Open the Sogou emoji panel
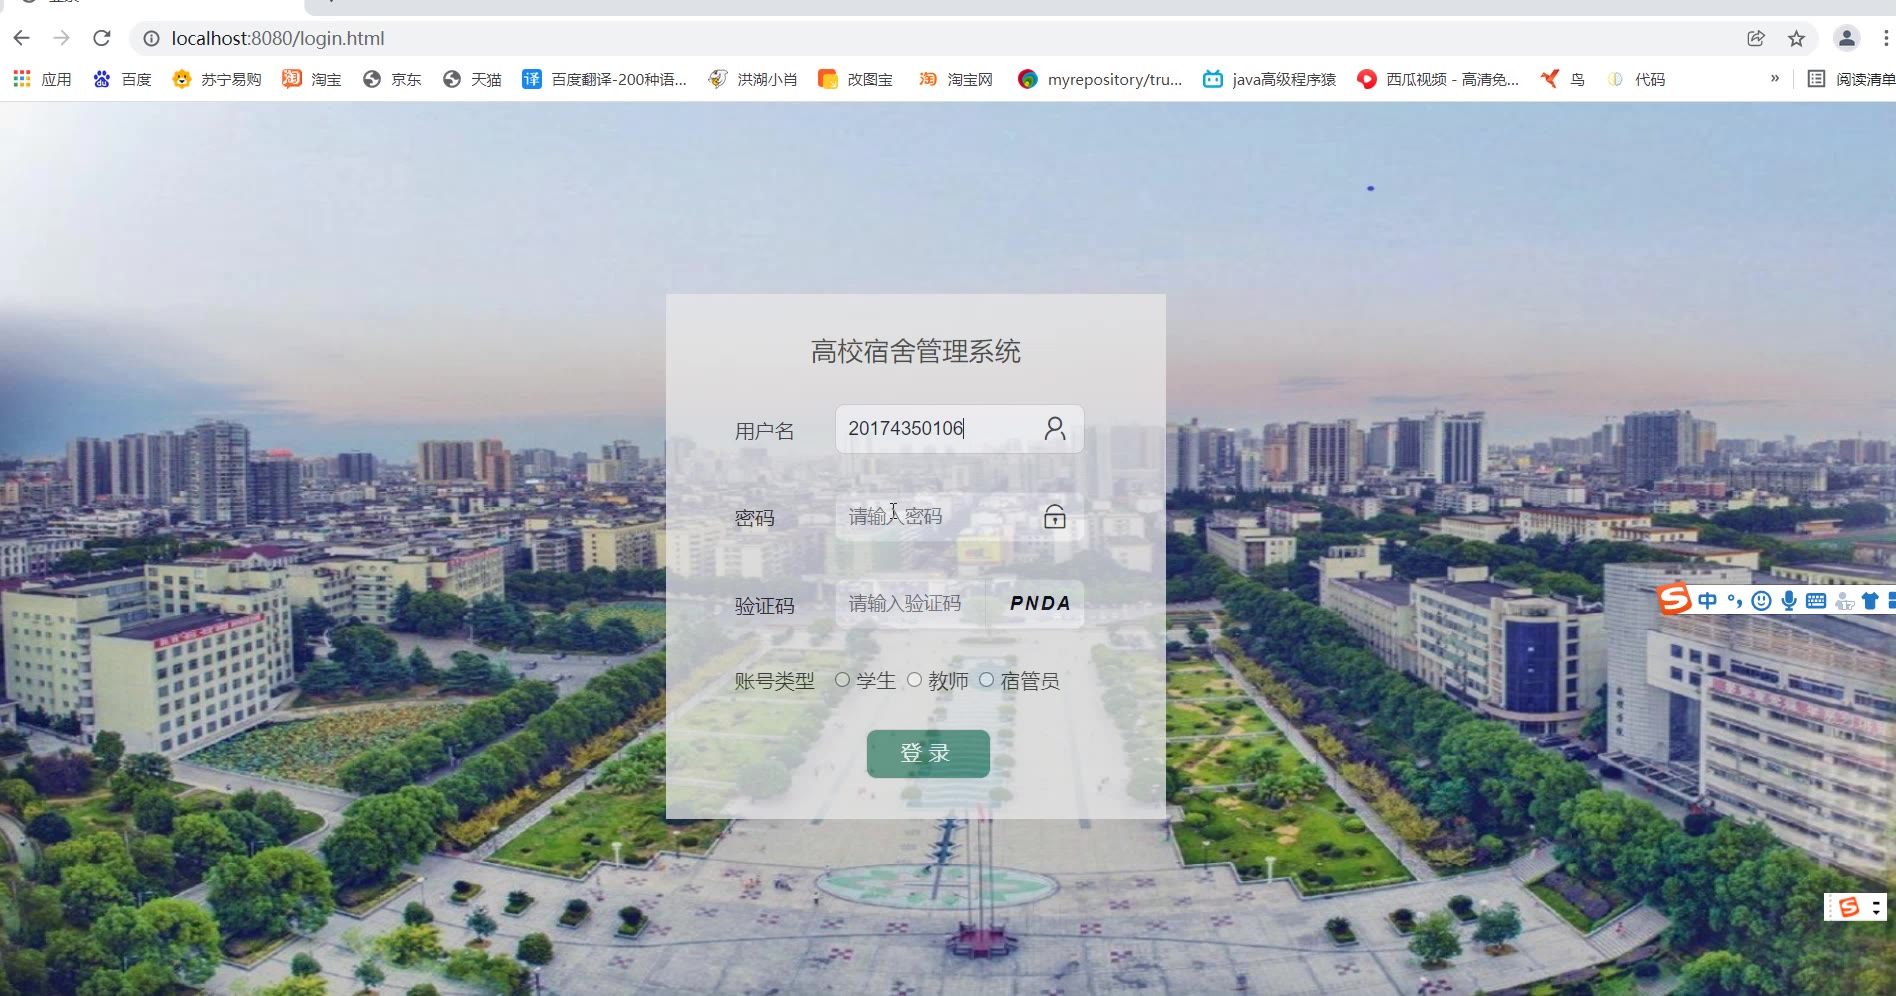The width and height of the screenshot is (1896, 996). [1762, 601]
